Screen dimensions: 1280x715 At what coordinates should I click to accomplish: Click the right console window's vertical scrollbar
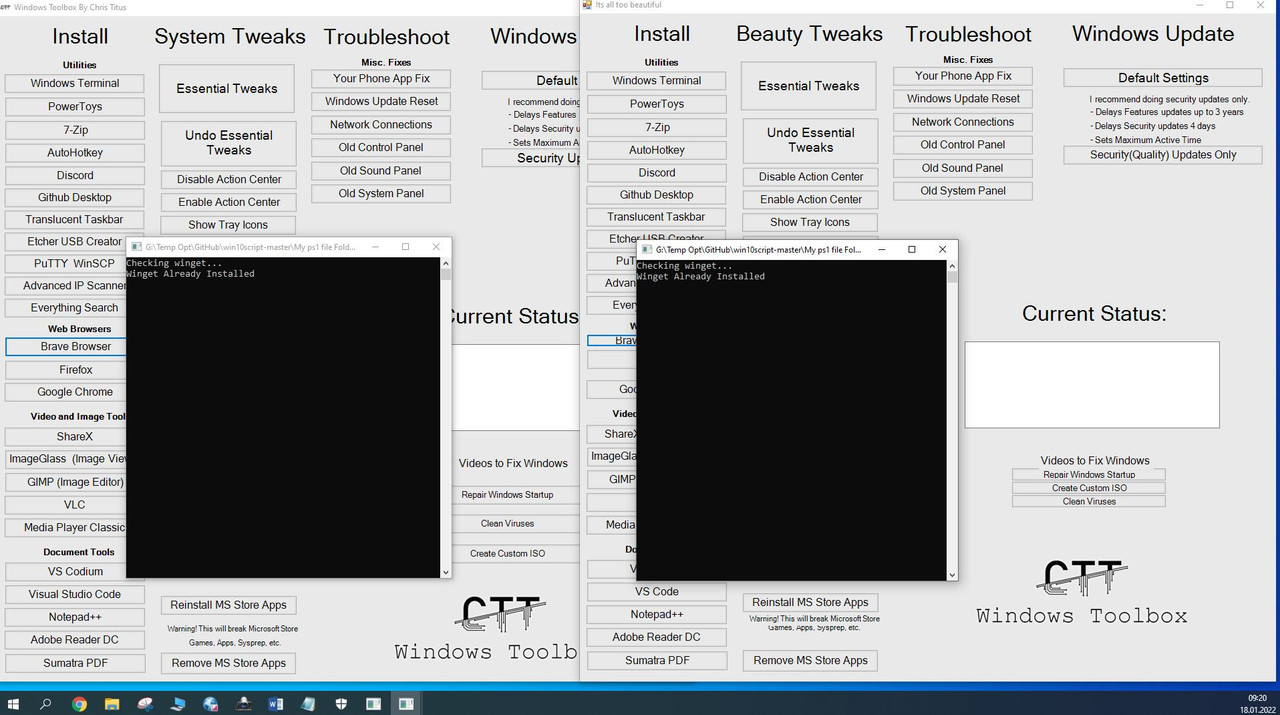[x=952, y=421]
